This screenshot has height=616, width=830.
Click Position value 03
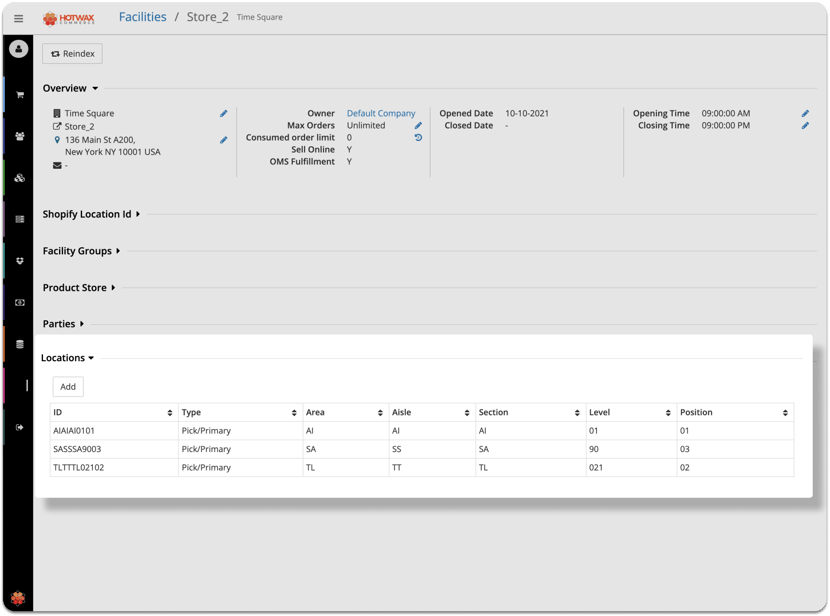tap(684, 449)
